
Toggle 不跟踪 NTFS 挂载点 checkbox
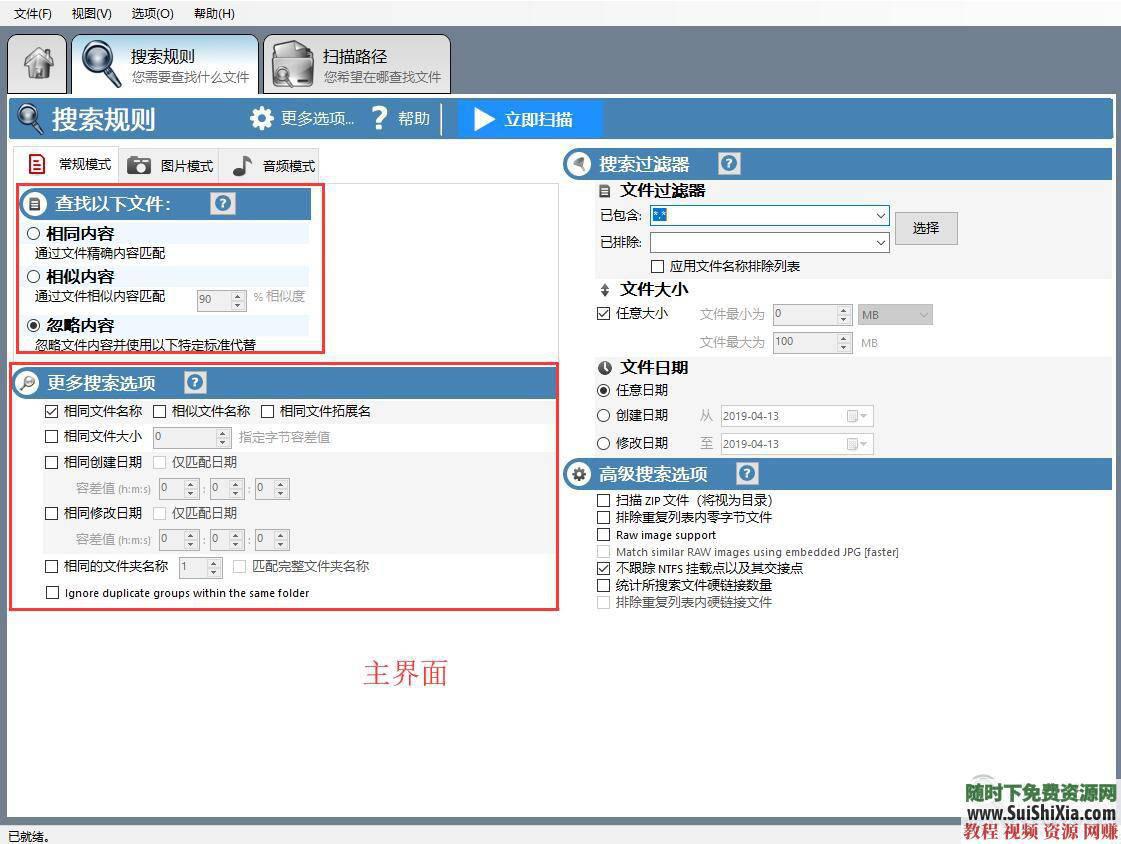point(603,569)
